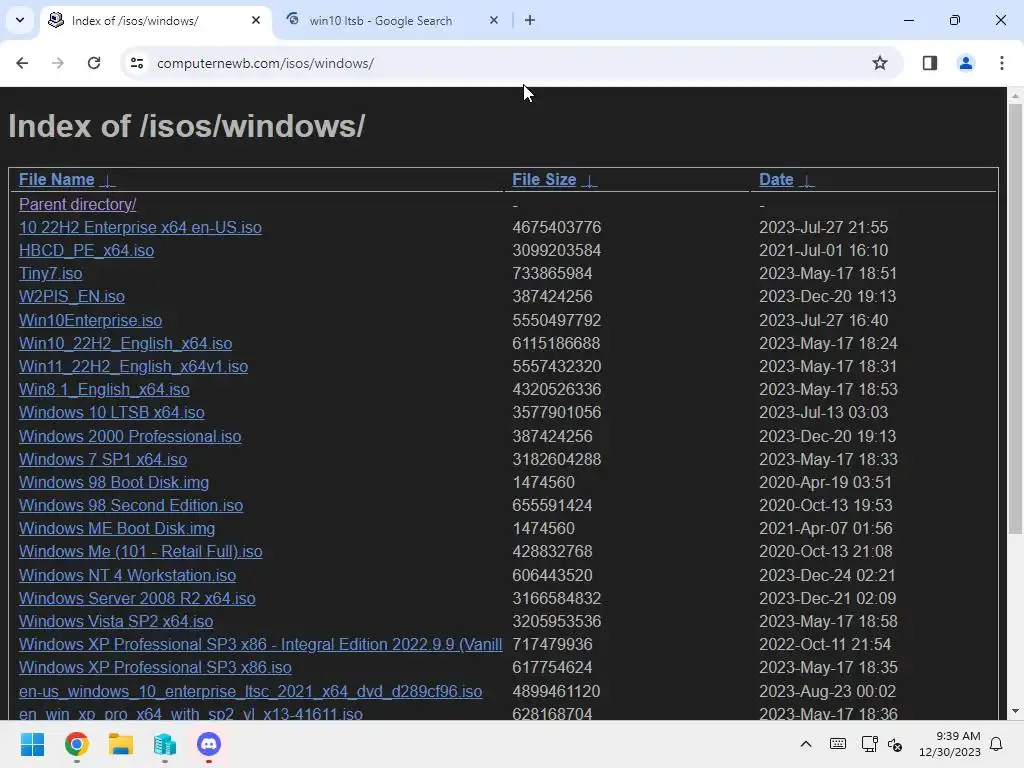Screen dimensions: 1024x768
Task: Select date 2023-Jul-13 03:03
Action: click(x=823, y=413)
